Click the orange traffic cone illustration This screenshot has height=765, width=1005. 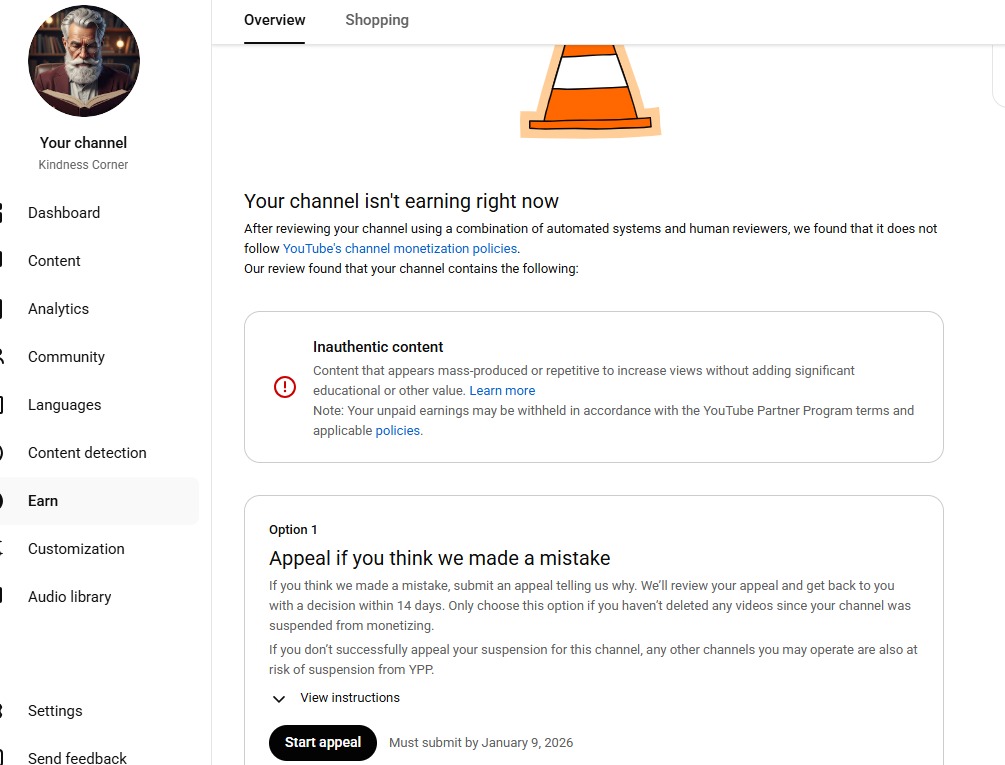click(590, 91)
